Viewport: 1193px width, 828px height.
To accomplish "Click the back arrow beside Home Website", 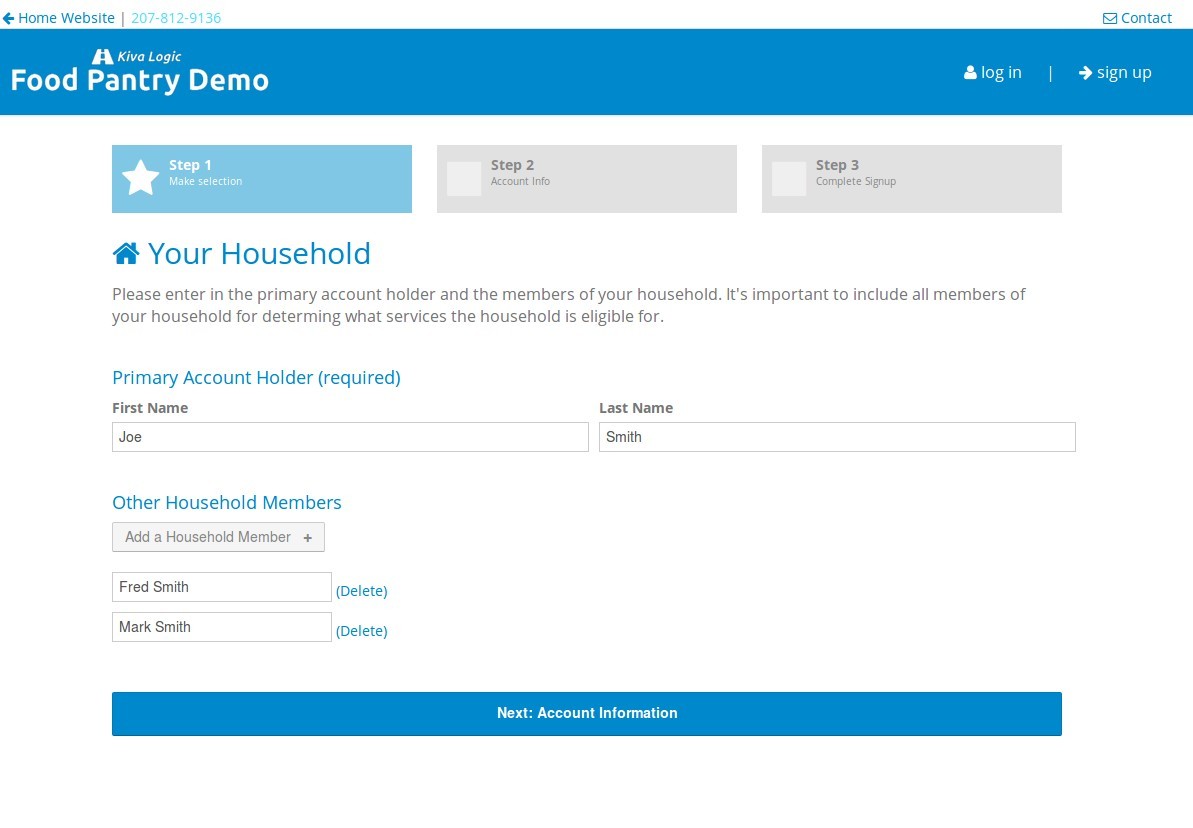I will (x=8, y=18).
